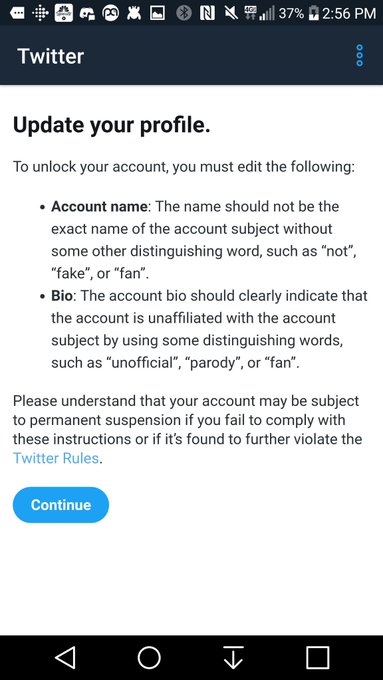Image resolution: width=383 pixels, height=680 pixels.
Task: Open the Twitter Rules link
Action: [56, 458]
